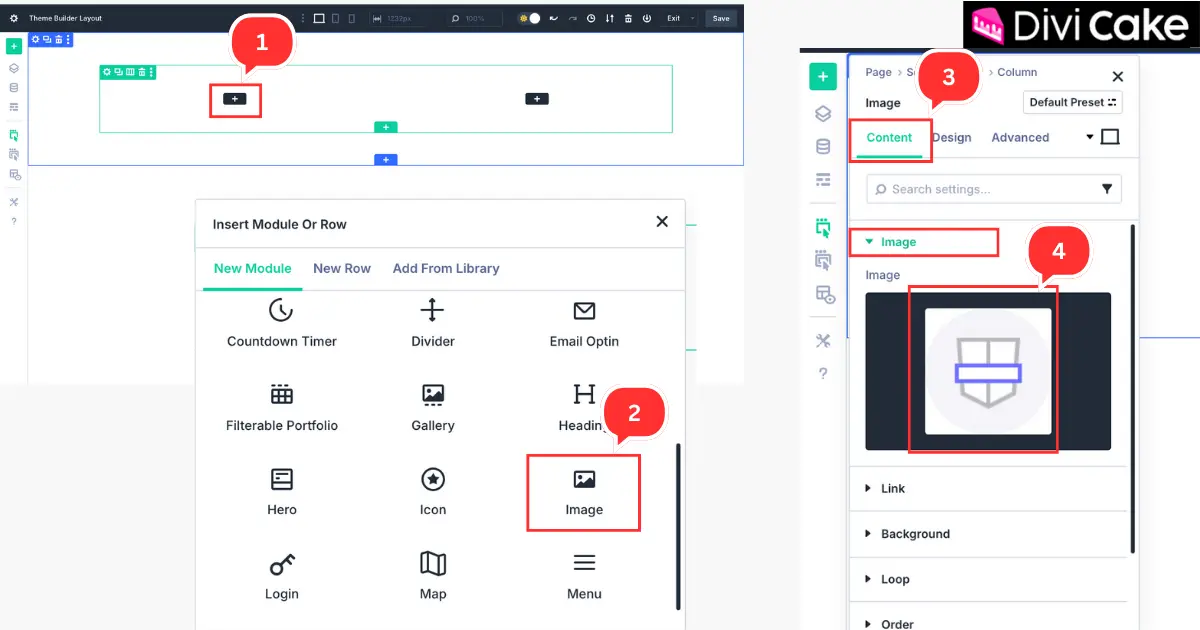Click blue plus to add new section
Image resolution: width=1200 pixels, height=630 pixels.
(x=386, y=160)
